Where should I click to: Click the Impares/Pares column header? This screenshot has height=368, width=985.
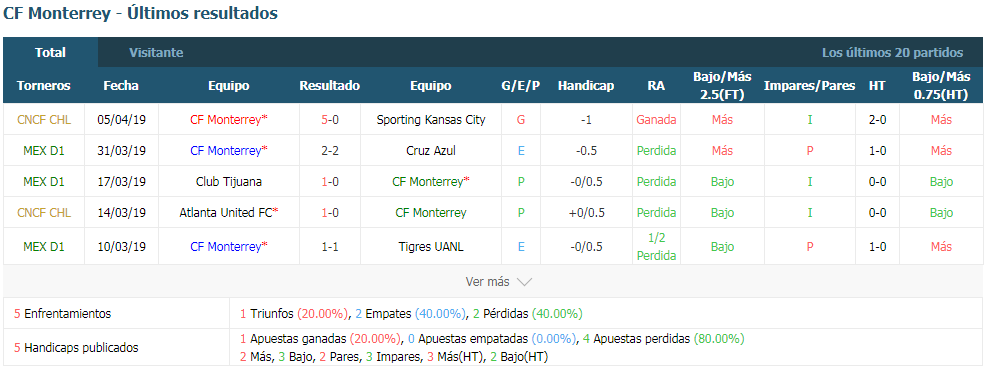(x=810, y=86)
